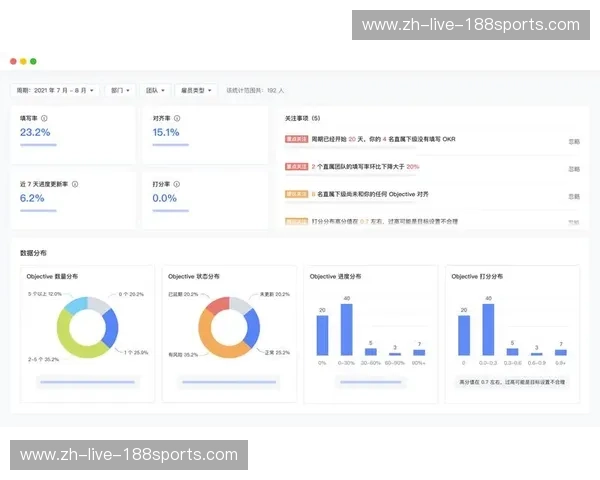
Task: Dismiss the Objective 对齐 alert with 忽略
Action: 573,196
